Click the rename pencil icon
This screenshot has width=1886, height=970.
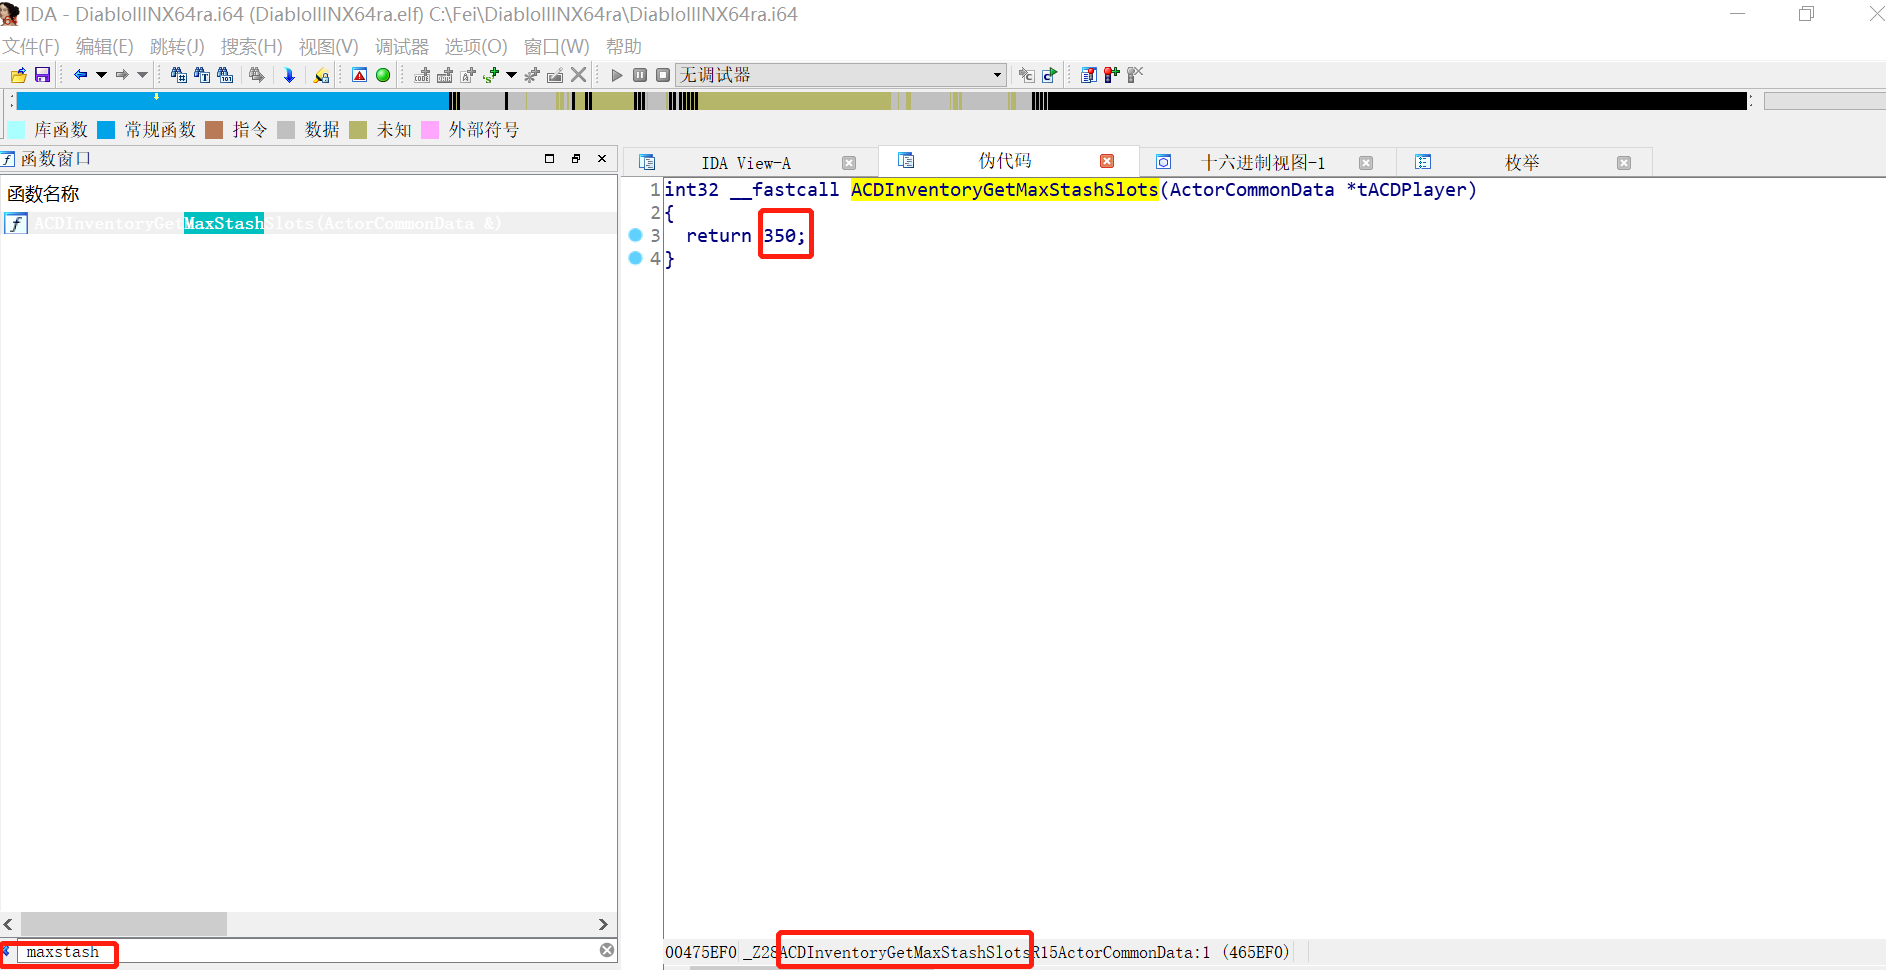[x=555, y=75]
